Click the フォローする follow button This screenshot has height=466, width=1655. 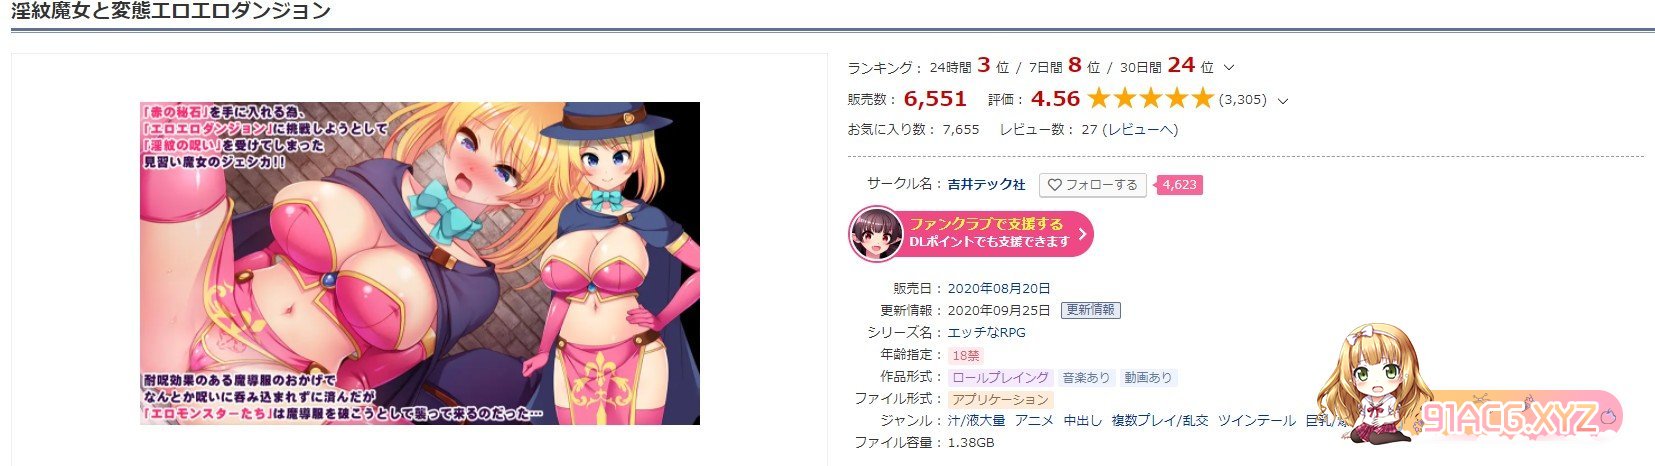click(1092, 185)
